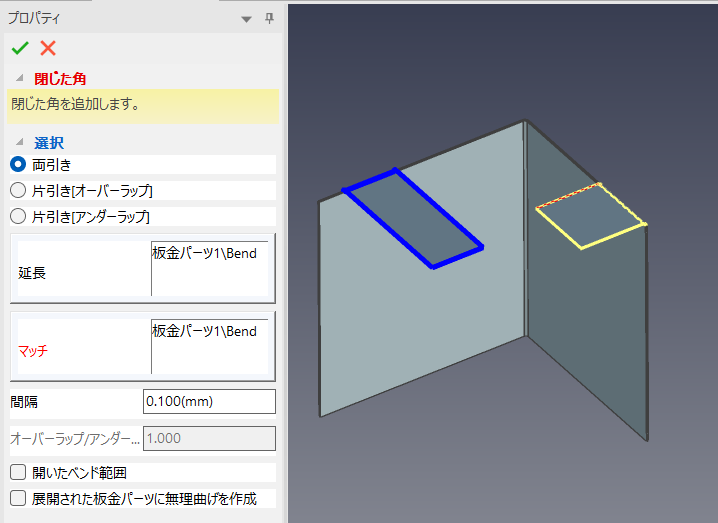Select the 延長 label
Viewport: 718px width, 523px height.
pos(32,273)
